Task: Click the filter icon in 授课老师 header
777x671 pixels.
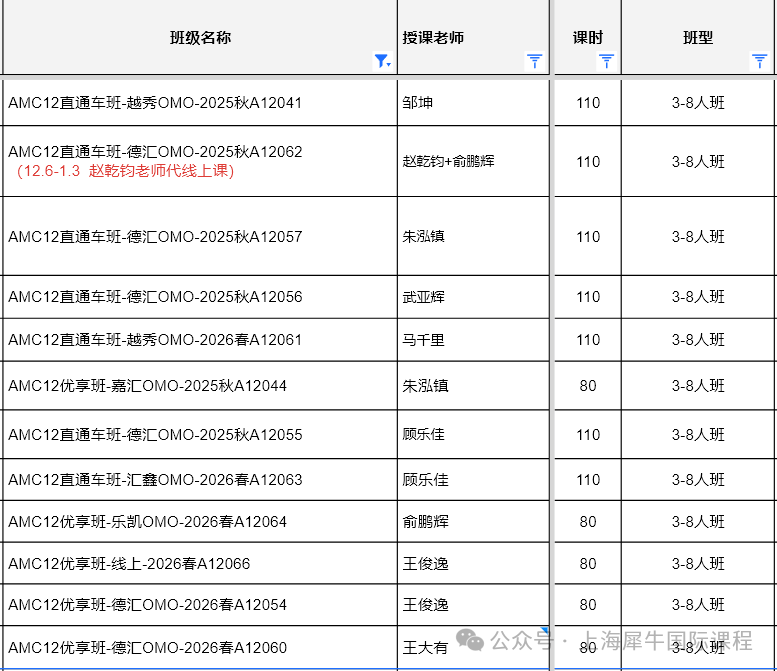Action: (x=535, y=61)
